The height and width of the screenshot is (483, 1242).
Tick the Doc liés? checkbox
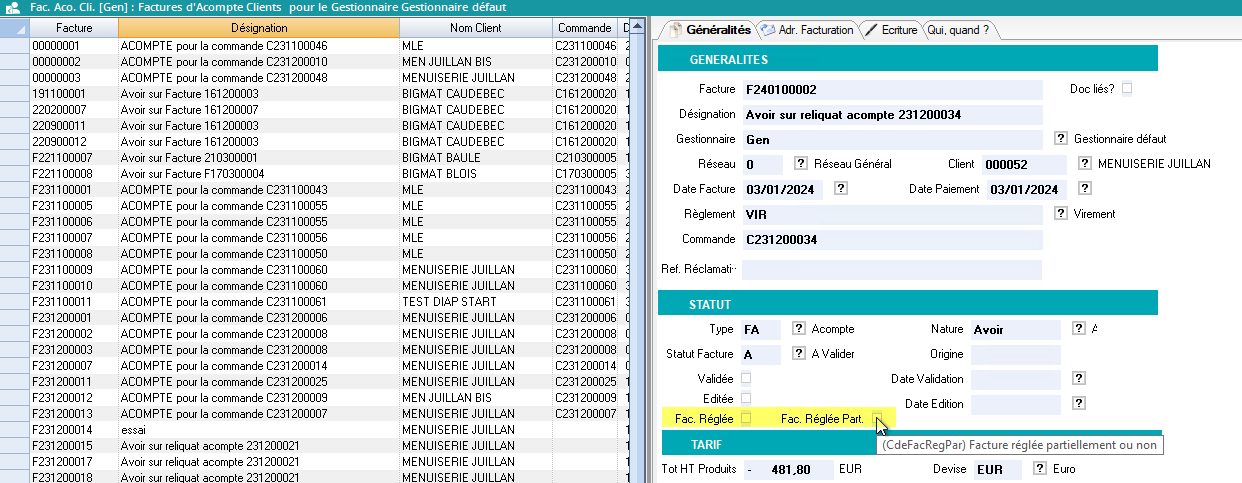point(1127,89)
